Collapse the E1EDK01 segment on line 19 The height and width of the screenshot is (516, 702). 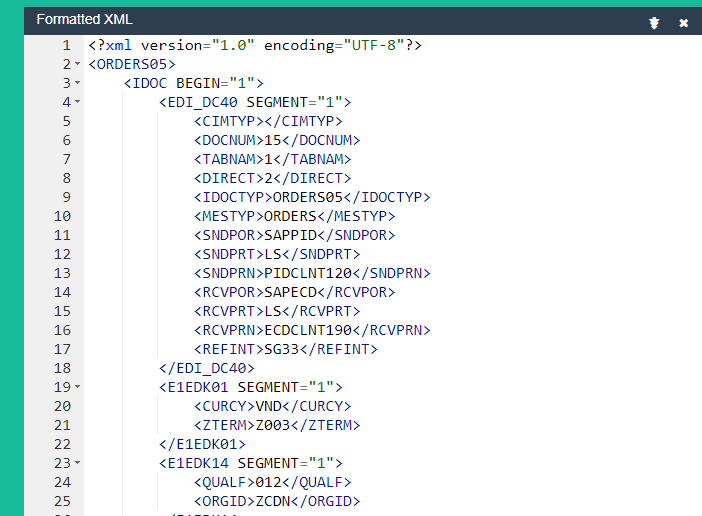click(x=77, y=388)
